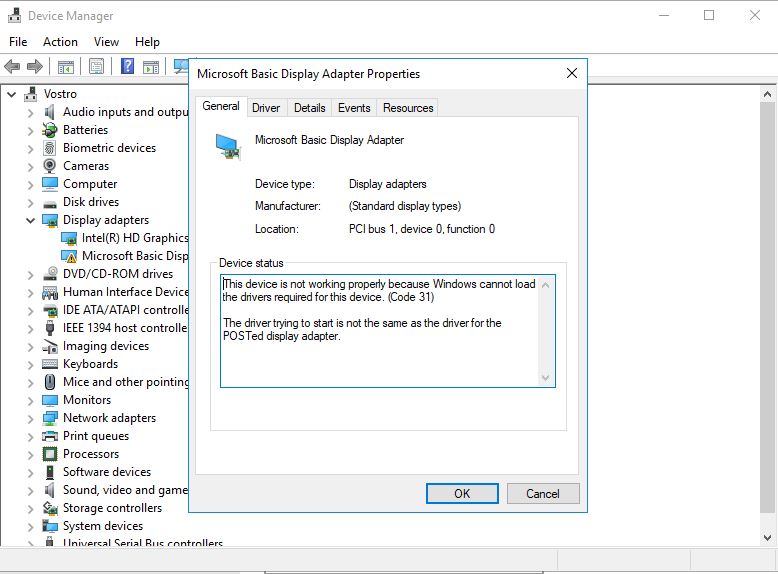Click the Properties toolbar icon

pyautogui.click(x=96, y=66)
